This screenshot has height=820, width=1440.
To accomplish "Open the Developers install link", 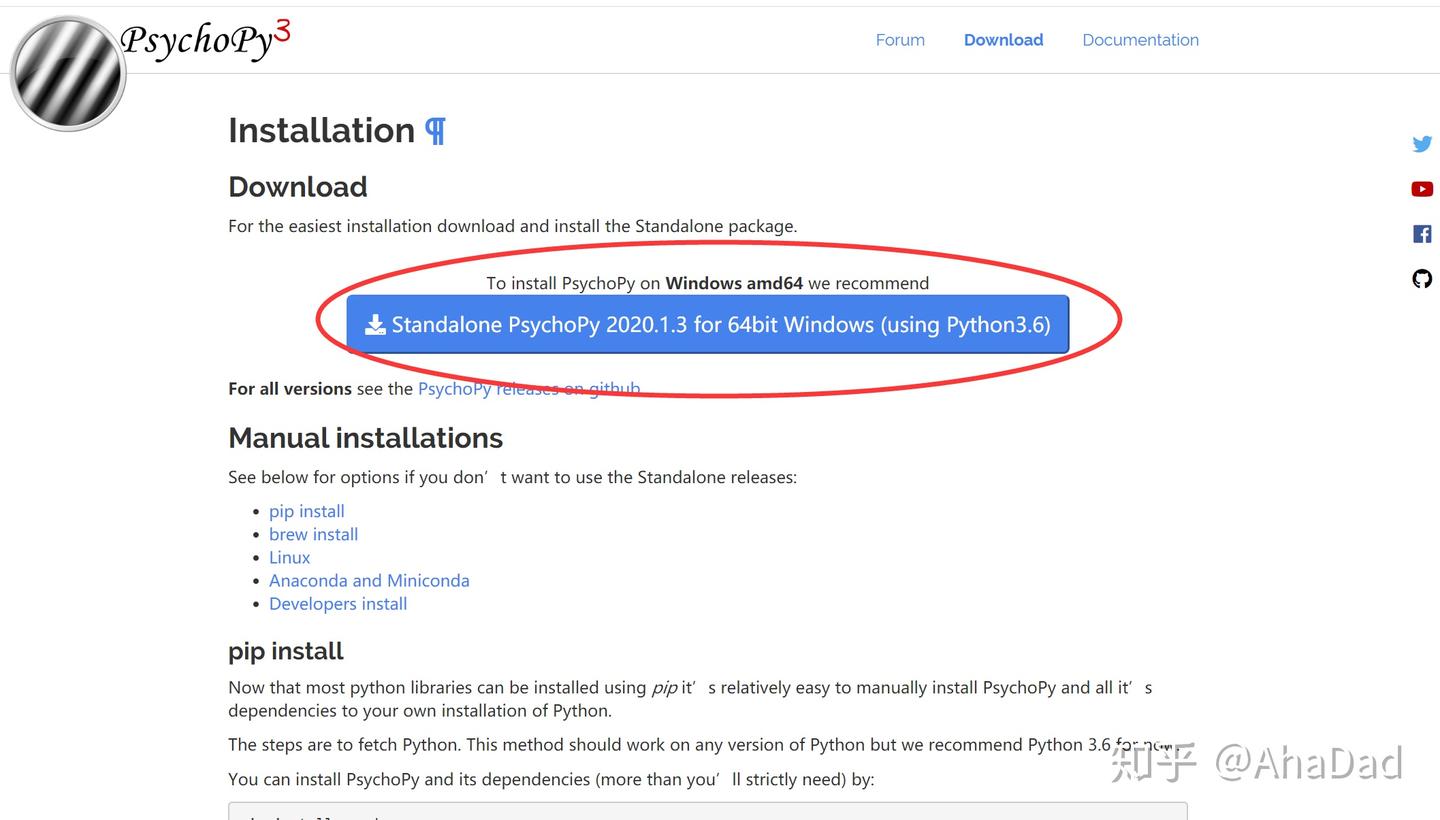I will (338, 603).
